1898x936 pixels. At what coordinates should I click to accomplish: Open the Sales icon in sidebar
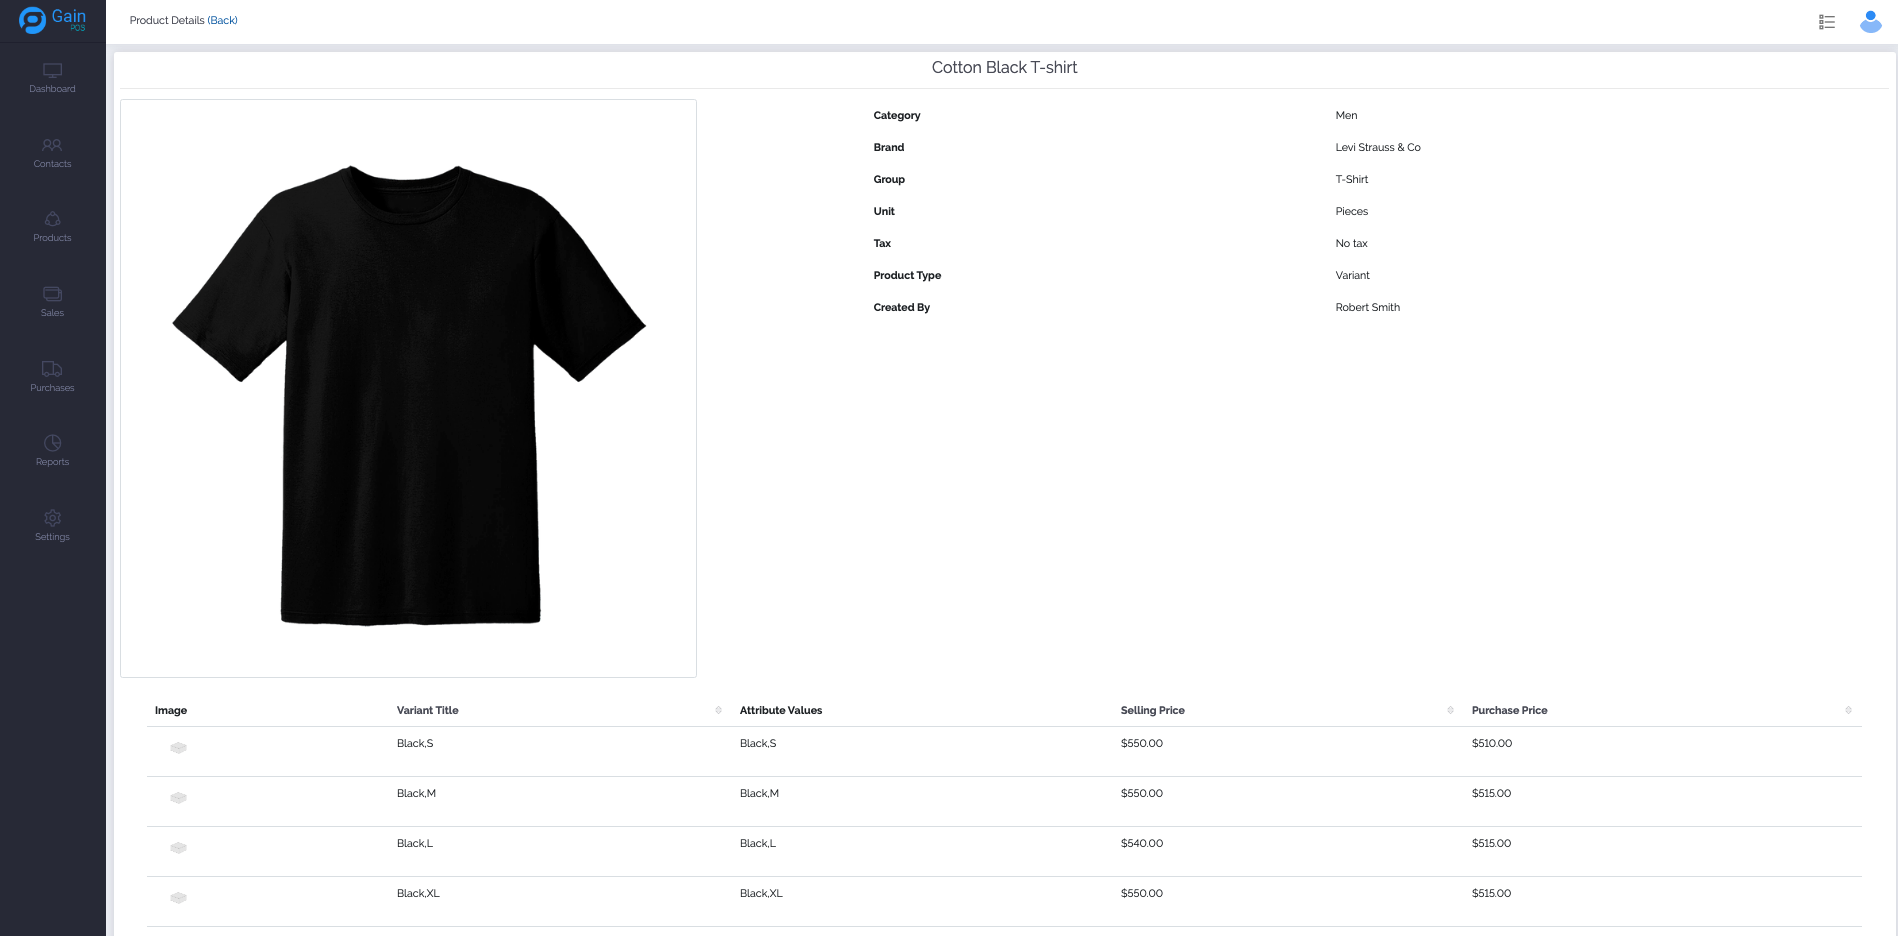tap(52, 295)
